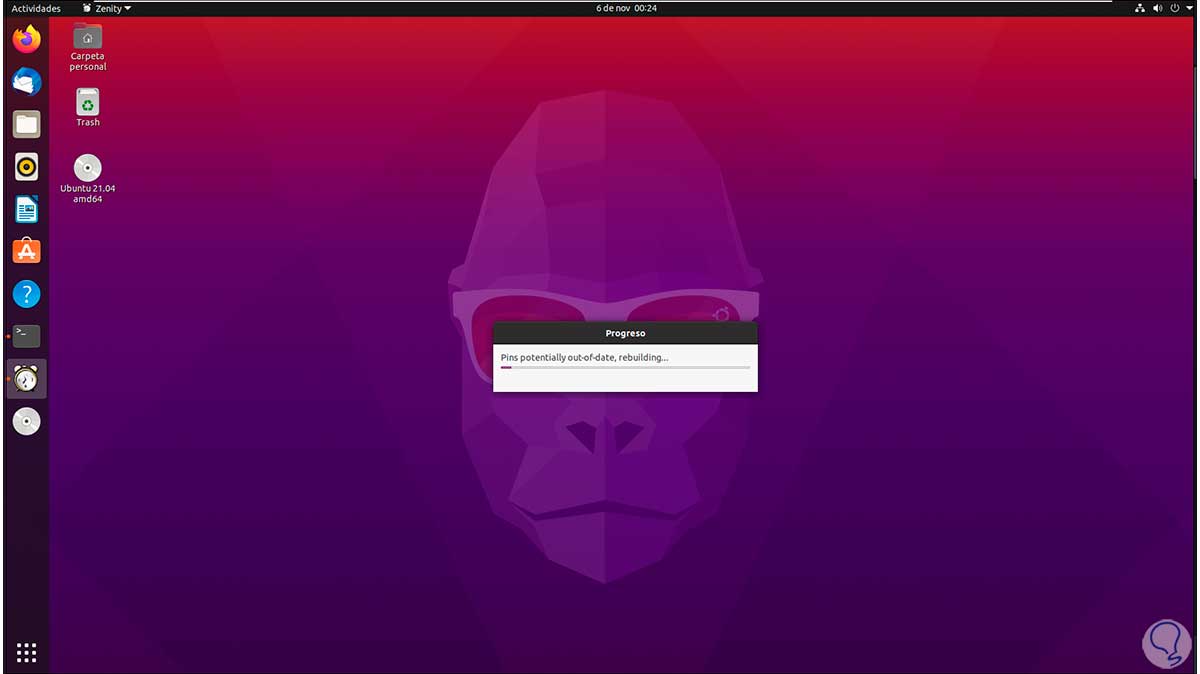Image resolution: width=1200 pixels, height=674 pixels.
Task: Launch Thunderbird mail from the dock
Action: (x=27, y=82)
